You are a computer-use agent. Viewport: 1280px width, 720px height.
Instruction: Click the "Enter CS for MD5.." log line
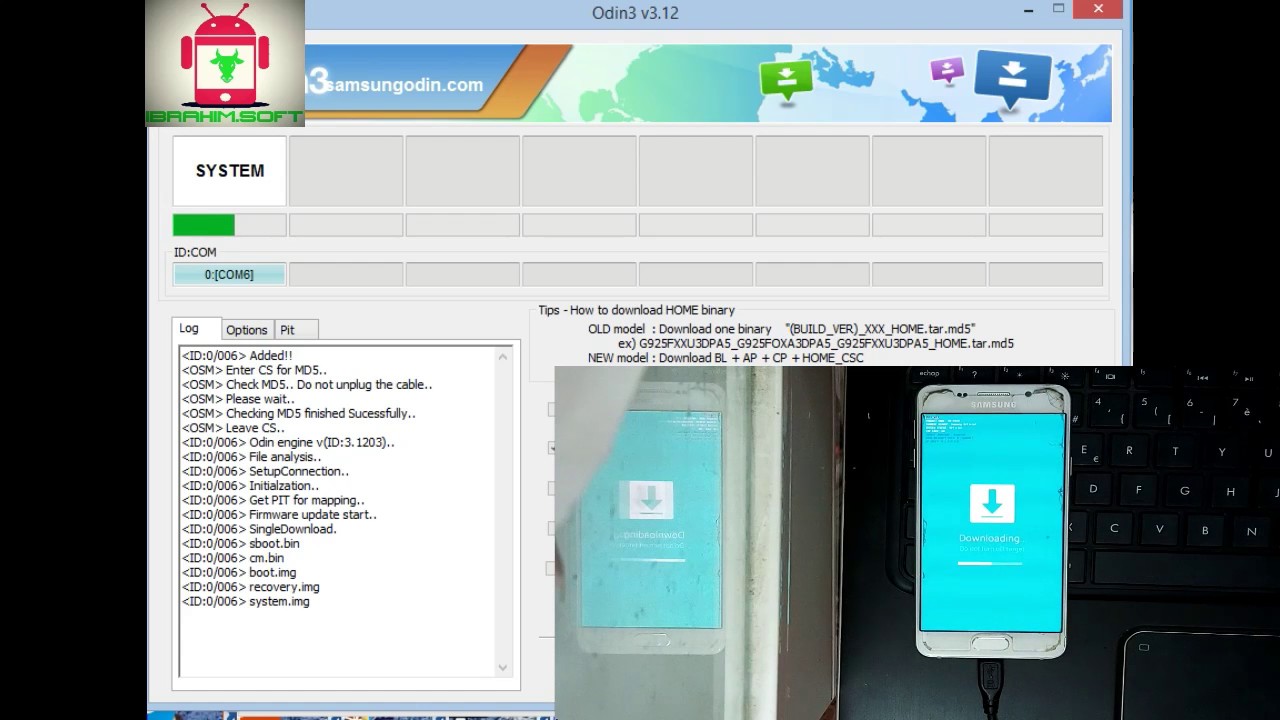[254, 370]
